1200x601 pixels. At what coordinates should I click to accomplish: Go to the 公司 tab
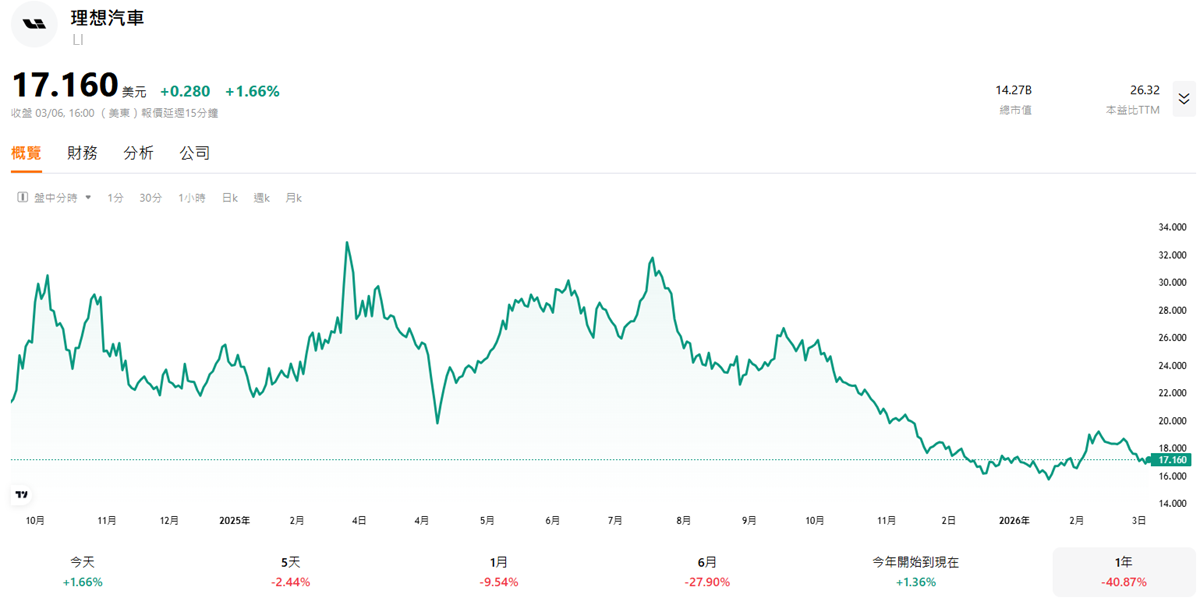coord(195,153)
